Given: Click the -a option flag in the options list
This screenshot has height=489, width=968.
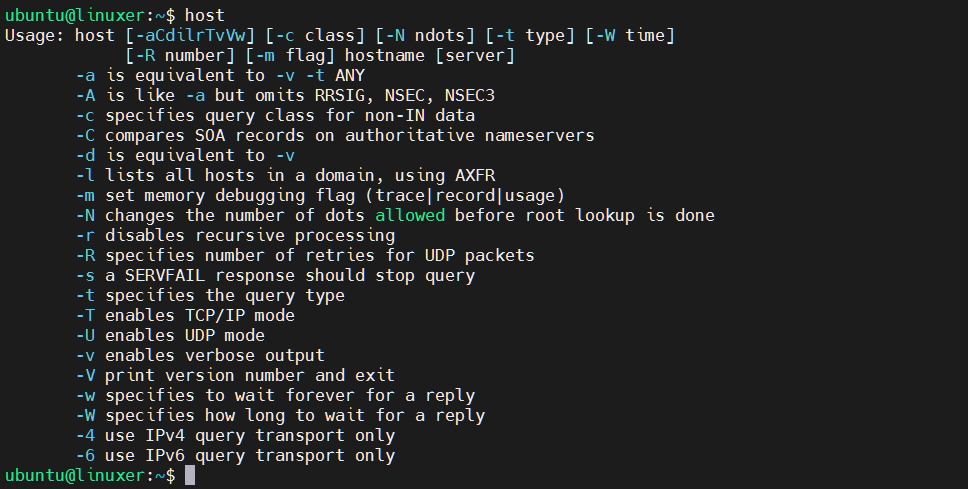Looking at the screenshot, I should click(x=85, y=75).
